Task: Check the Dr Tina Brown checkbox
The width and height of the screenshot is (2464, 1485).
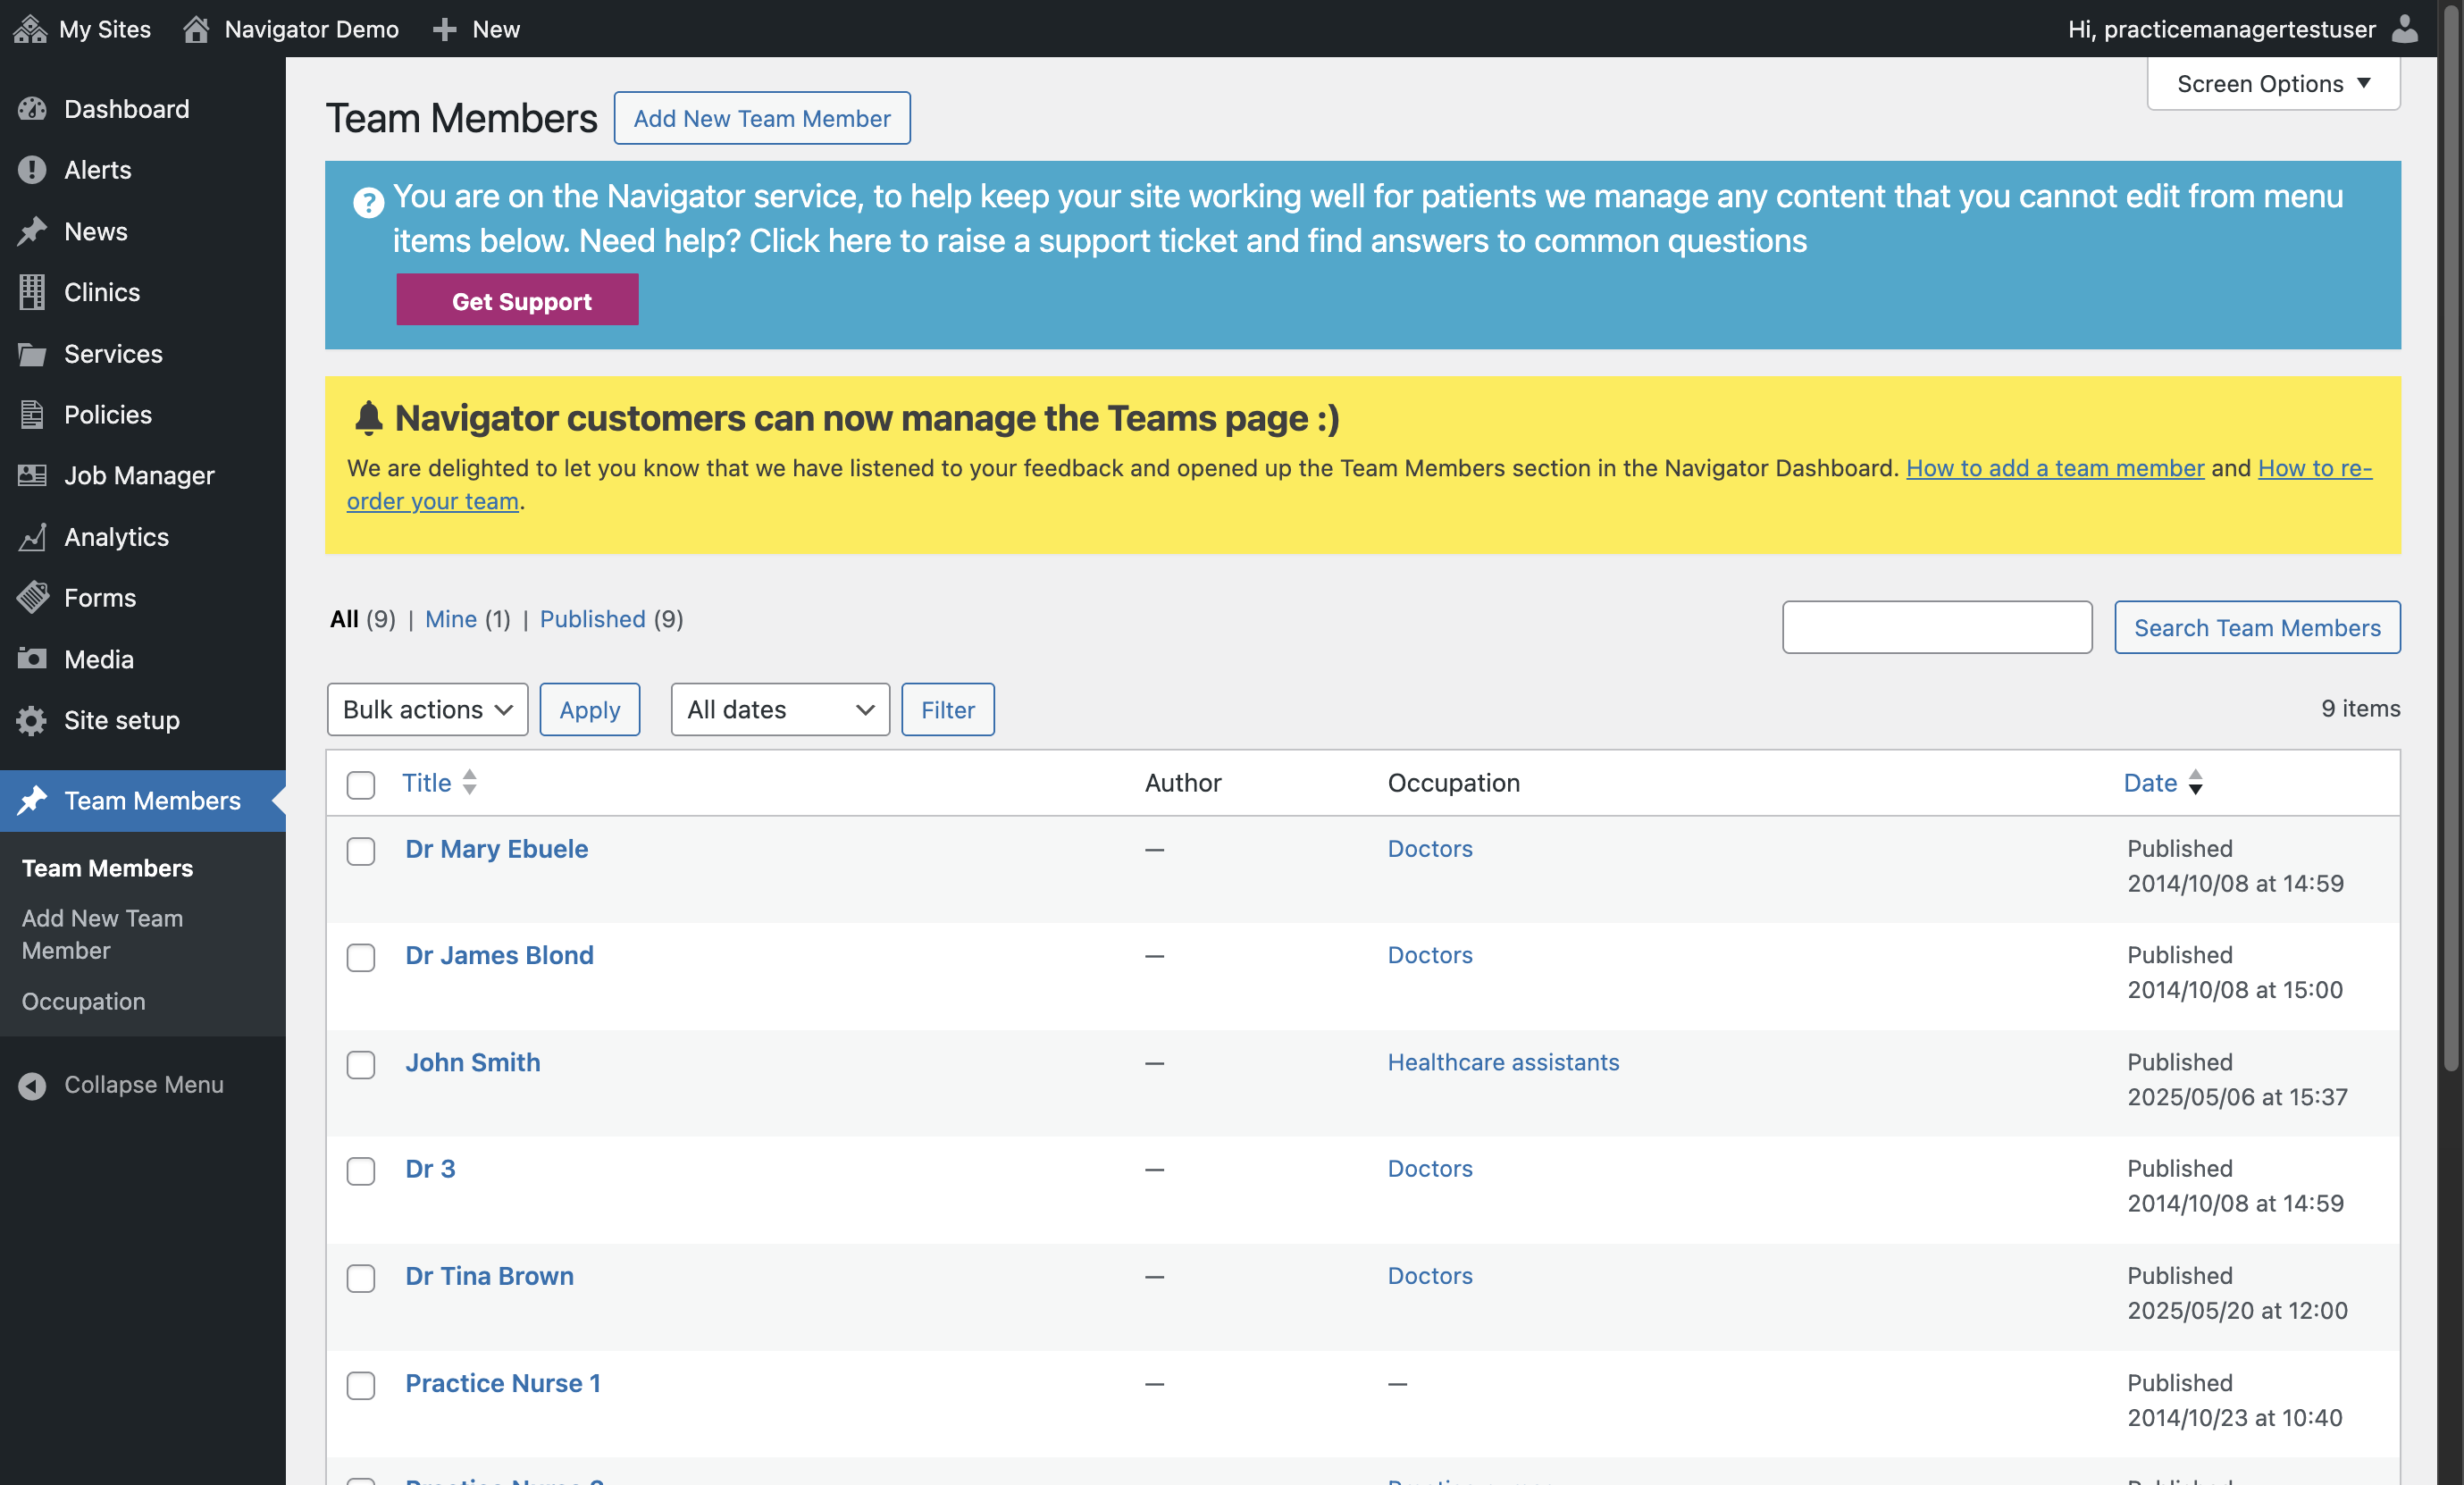Action: coord(361,1278)
